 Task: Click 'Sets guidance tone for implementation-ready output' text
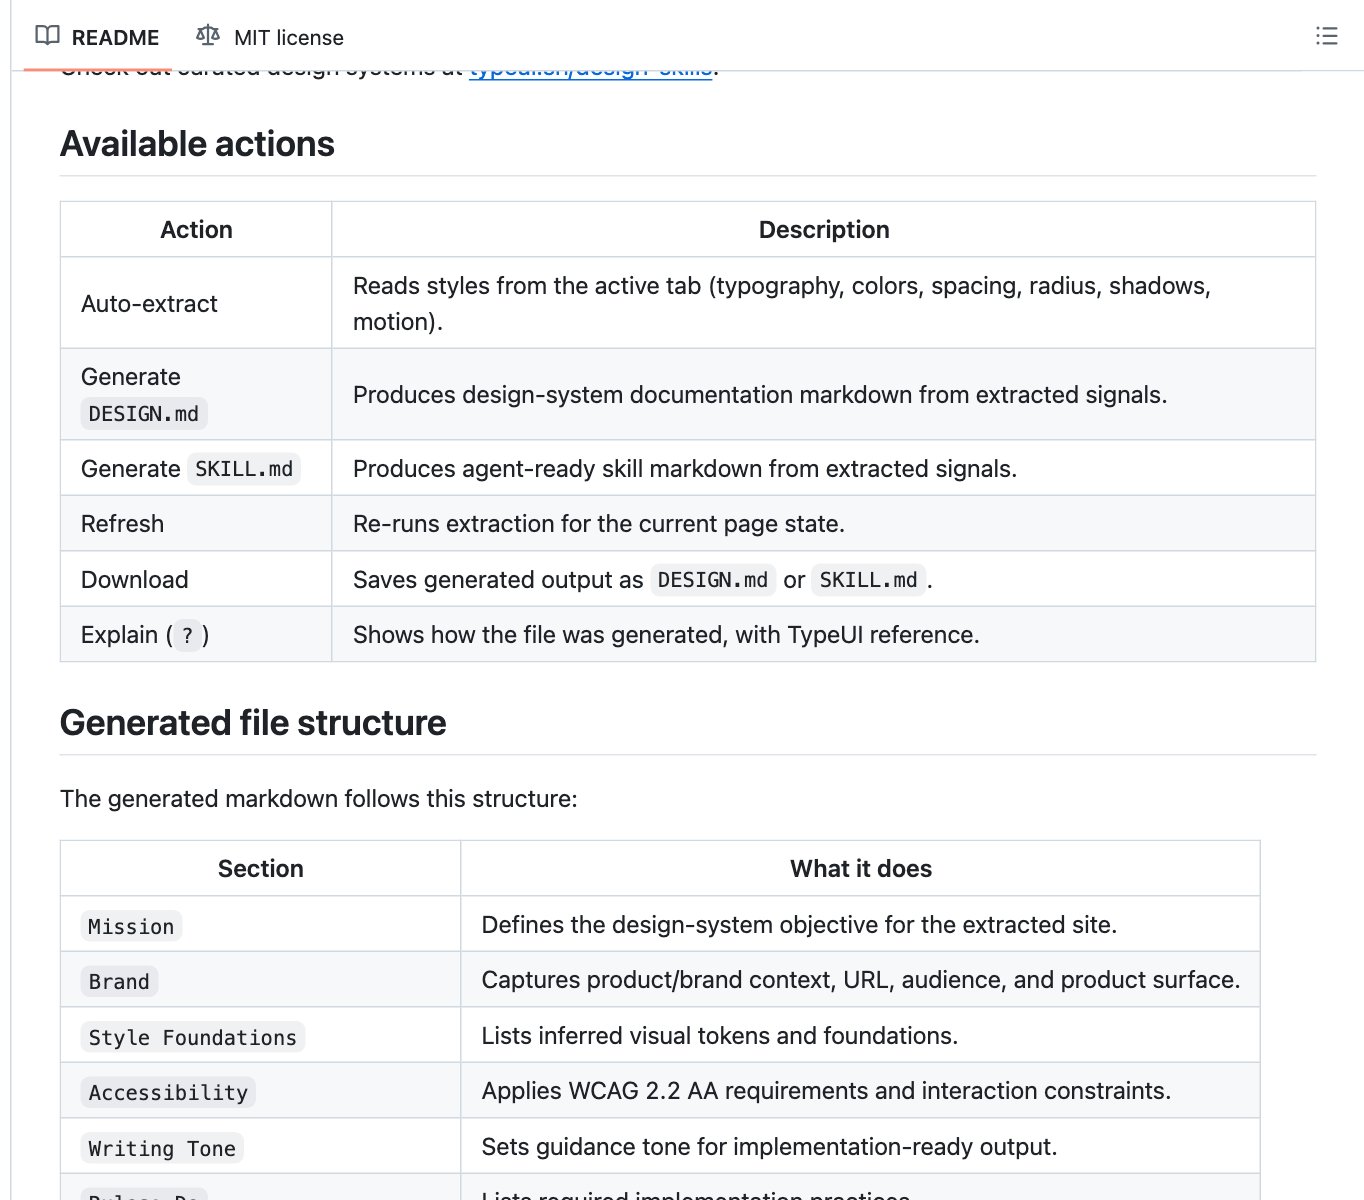click(x=769, y=1147)
